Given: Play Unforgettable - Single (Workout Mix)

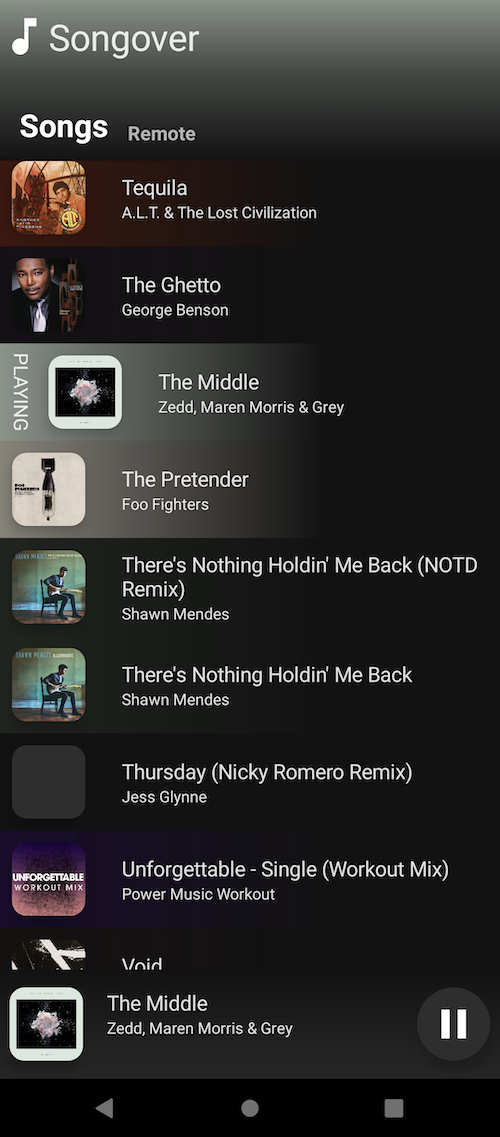Looking at the screenshot, I should pos(250,879).
